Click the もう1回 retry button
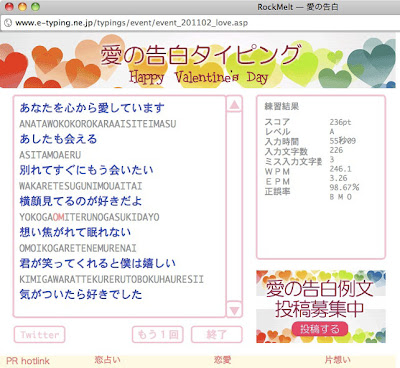This screenshot has width=400, height=368. (158, 334)
